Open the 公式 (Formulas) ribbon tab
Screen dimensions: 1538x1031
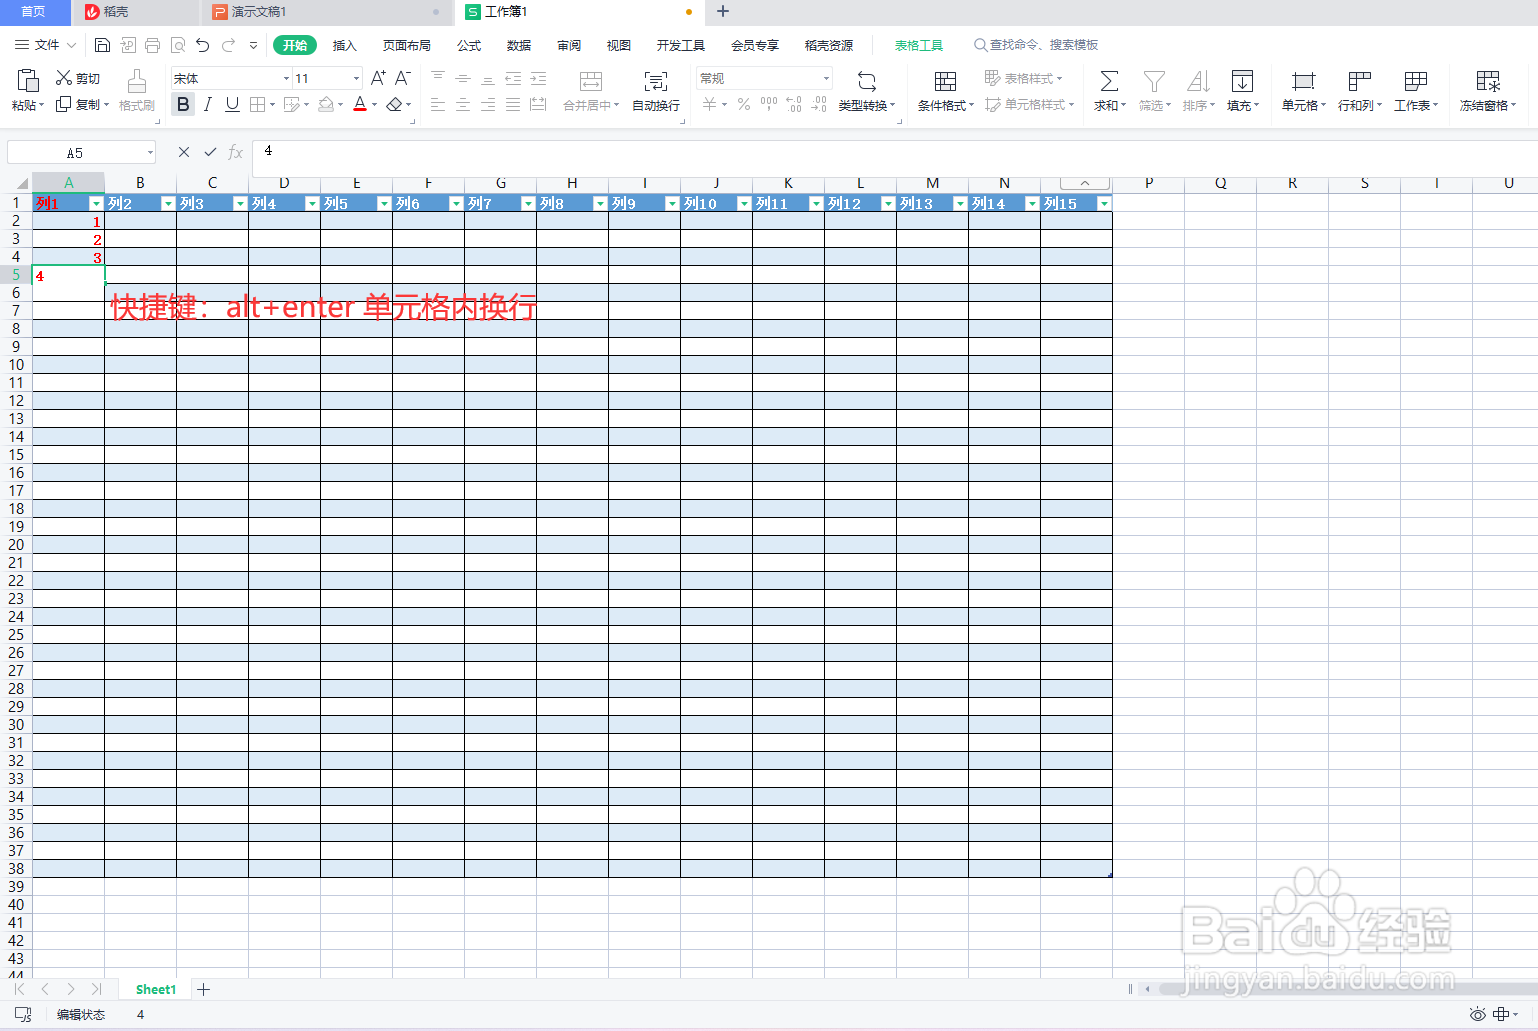pyautogui.click(x=469, y=45)
